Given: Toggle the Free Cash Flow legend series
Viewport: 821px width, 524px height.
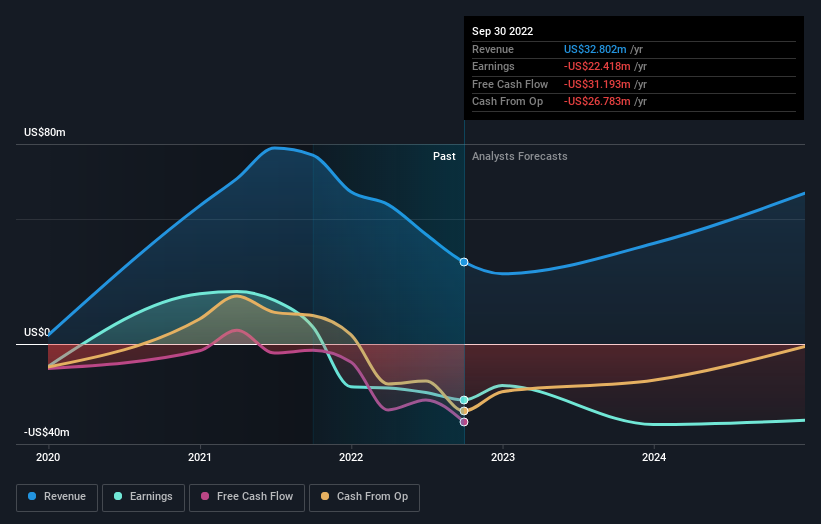Looking at the screenshot, I should (x=247, y=497).
